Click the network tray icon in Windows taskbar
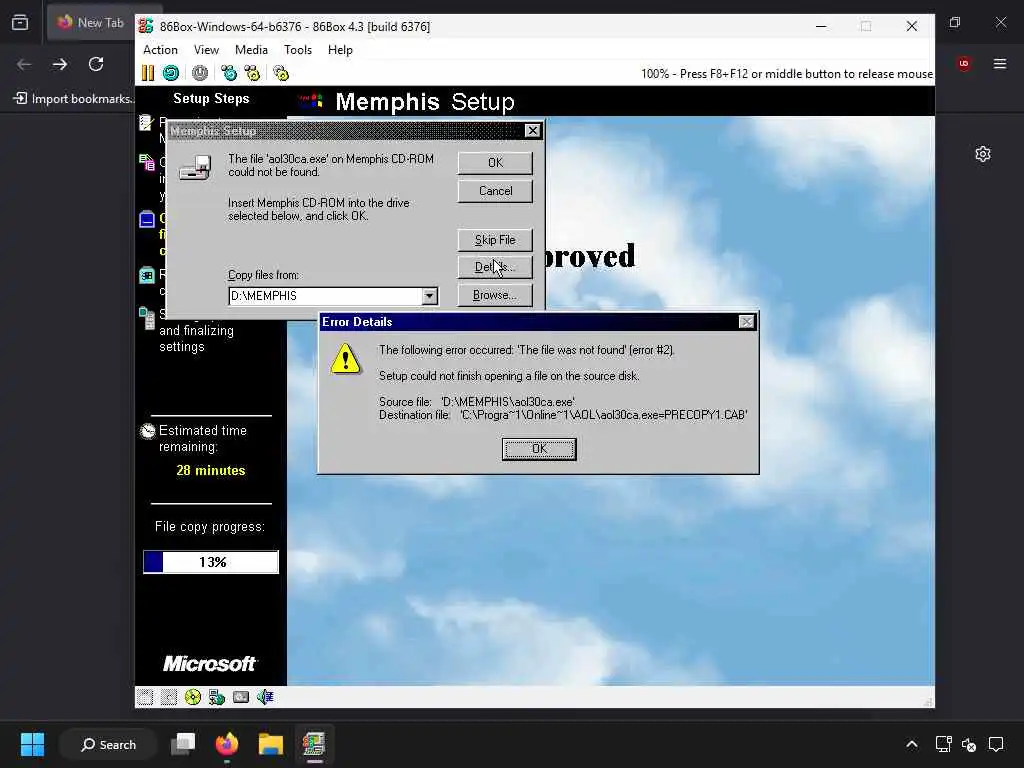The image size is (1024, 768). 943,744
